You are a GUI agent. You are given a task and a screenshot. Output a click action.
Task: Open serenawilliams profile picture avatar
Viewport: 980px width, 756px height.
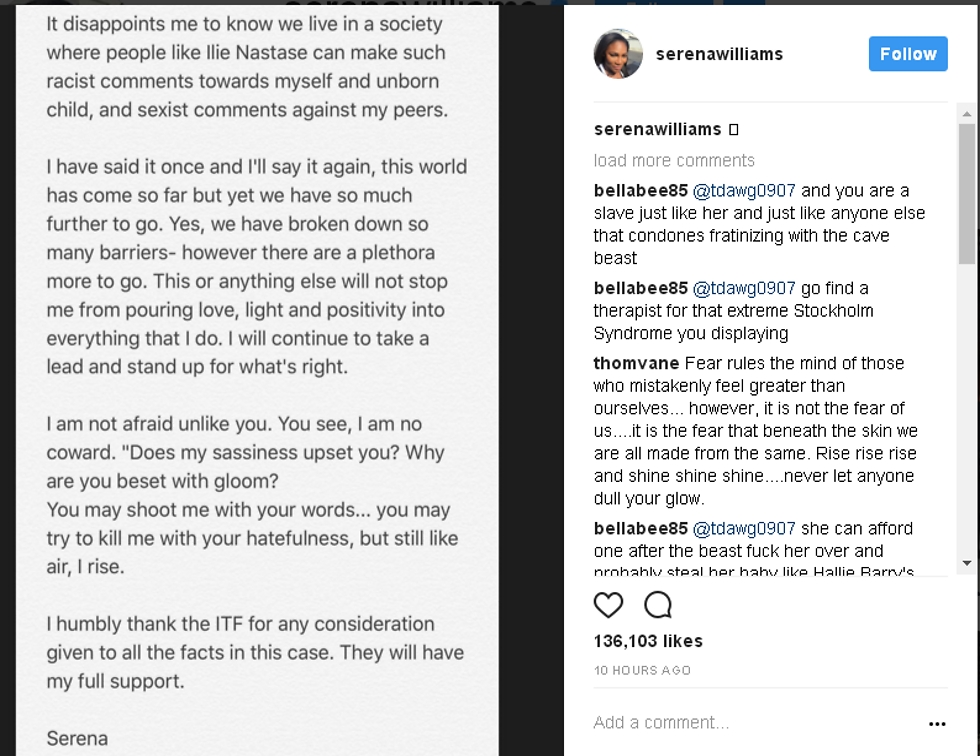pyautogui.click(x=618, y=54)
